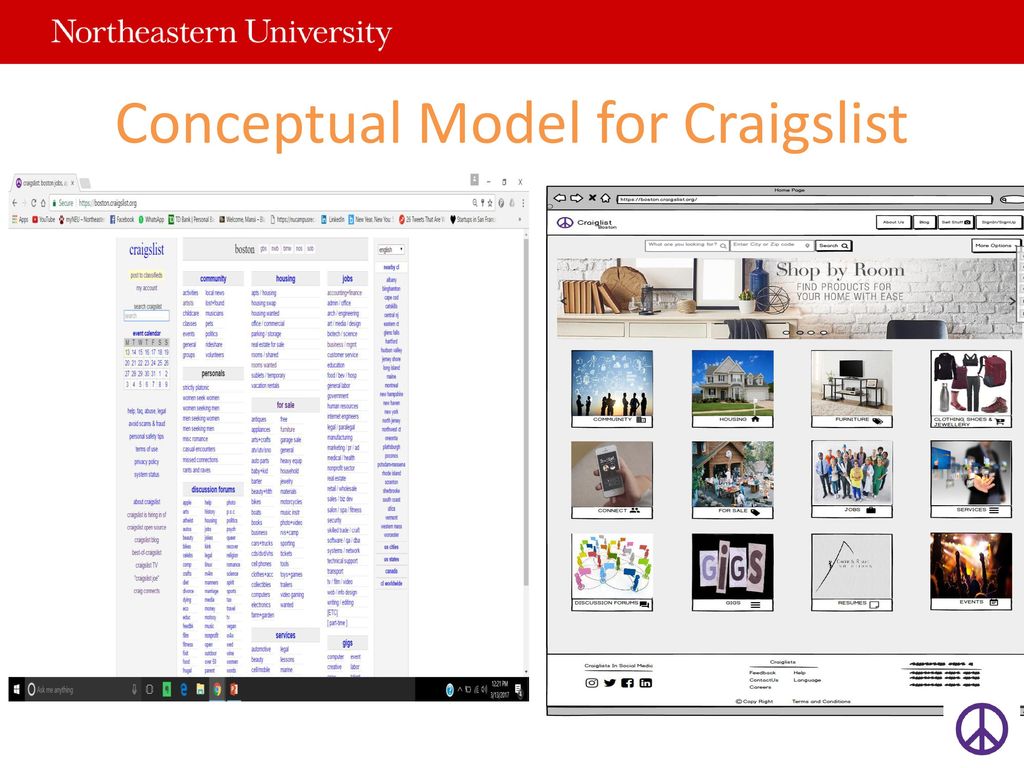Open the EVENTS category thumbnail in the mockup
Screen dimensions: 1024x768
(x=971, y=571)
